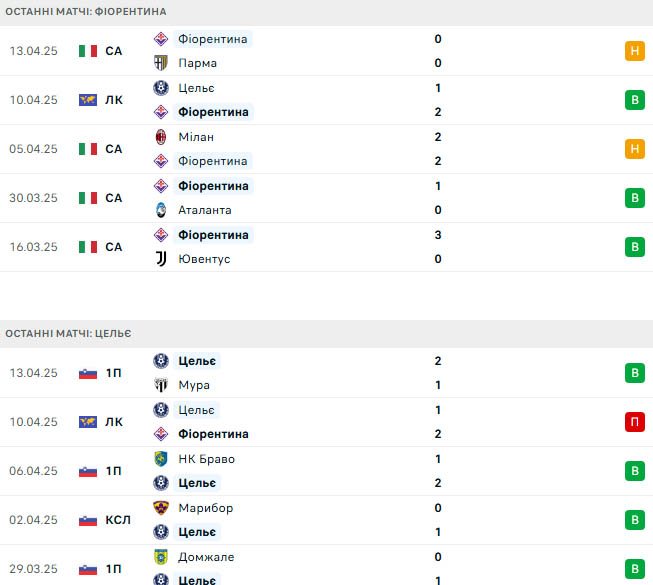Click the Italian flag on 13.04.25 row
The height and width of the screenshot is (585, 653).
[88, 51]
